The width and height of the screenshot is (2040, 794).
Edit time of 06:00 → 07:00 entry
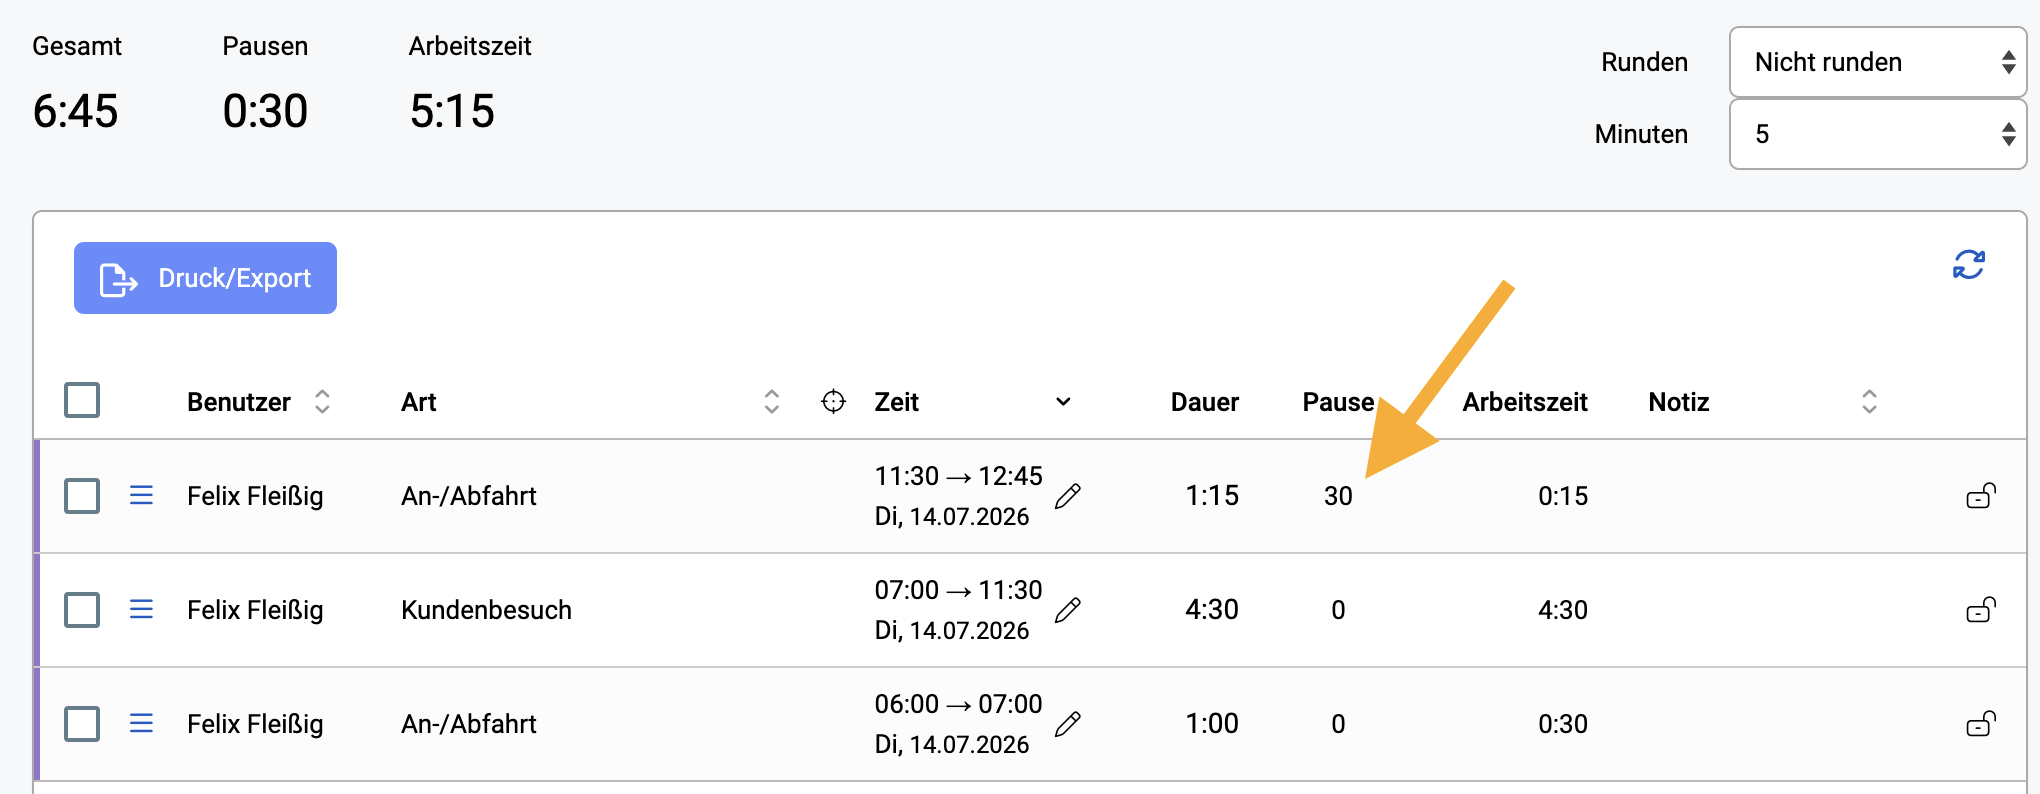(x=1068, y=724)
